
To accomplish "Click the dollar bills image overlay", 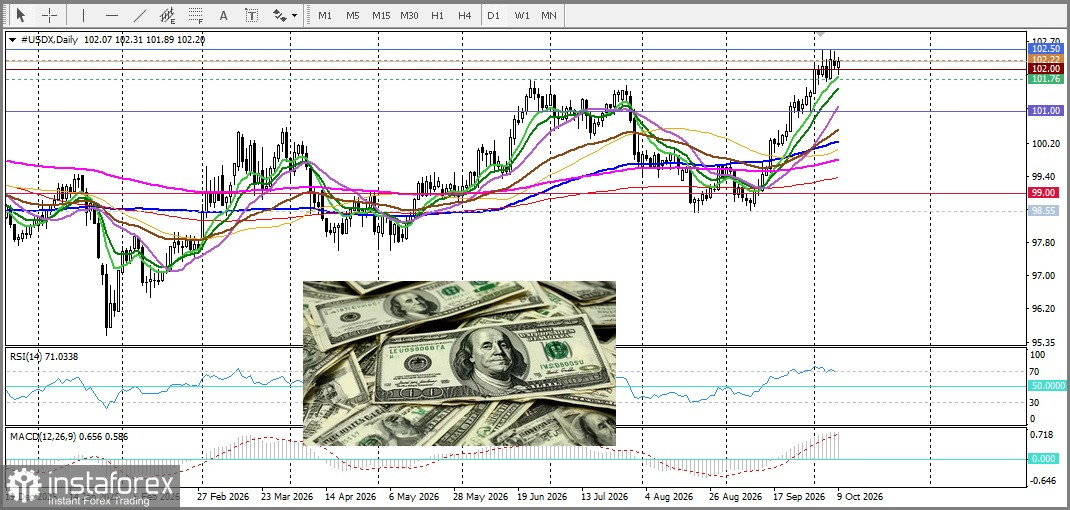I will [459, 363].
